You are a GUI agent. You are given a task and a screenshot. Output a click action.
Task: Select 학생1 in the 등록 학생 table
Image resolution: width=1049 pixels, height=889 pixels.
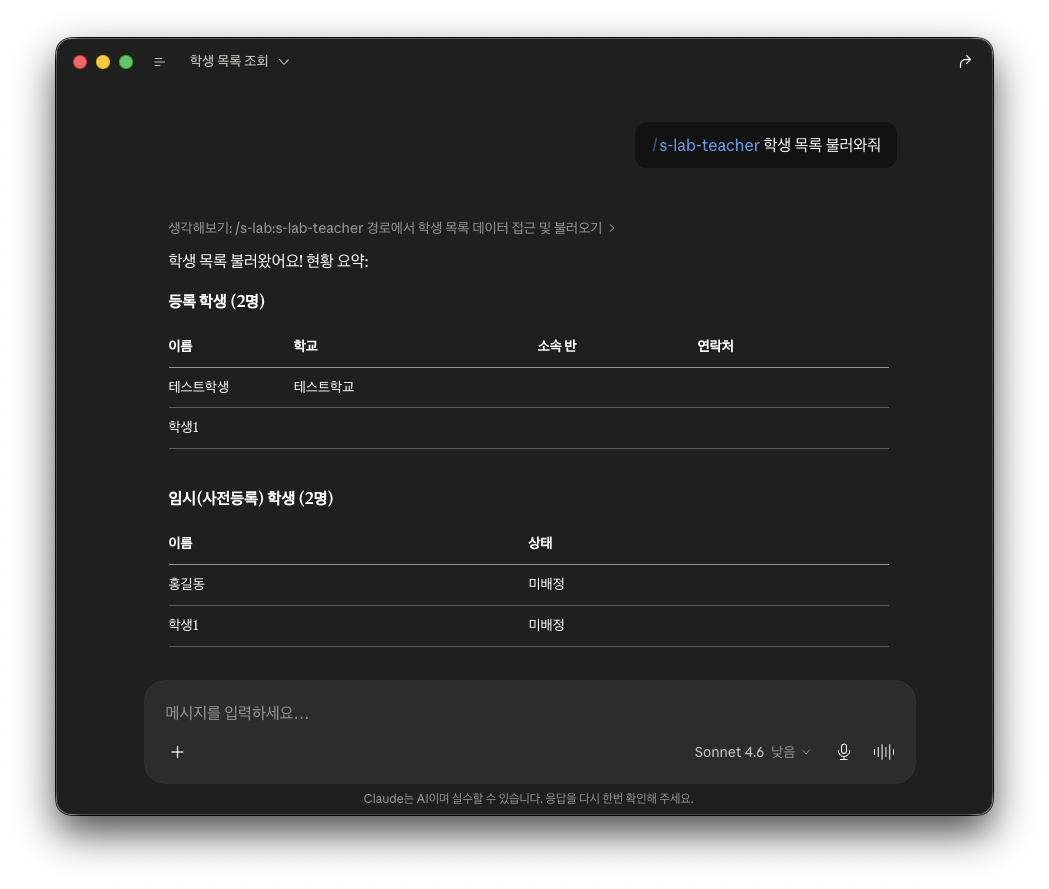coord(183,427)
